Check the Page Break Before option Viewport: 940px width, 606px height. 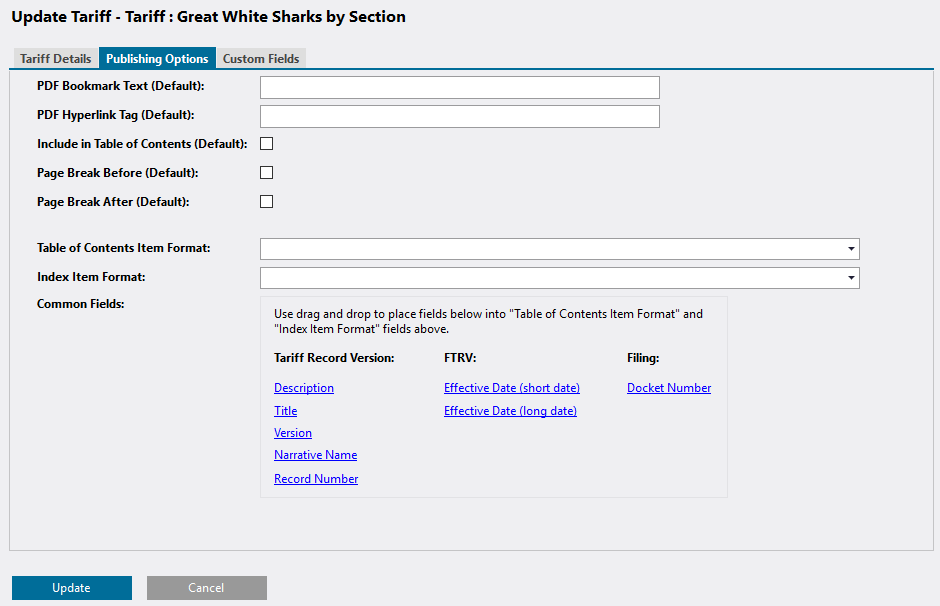267,173
